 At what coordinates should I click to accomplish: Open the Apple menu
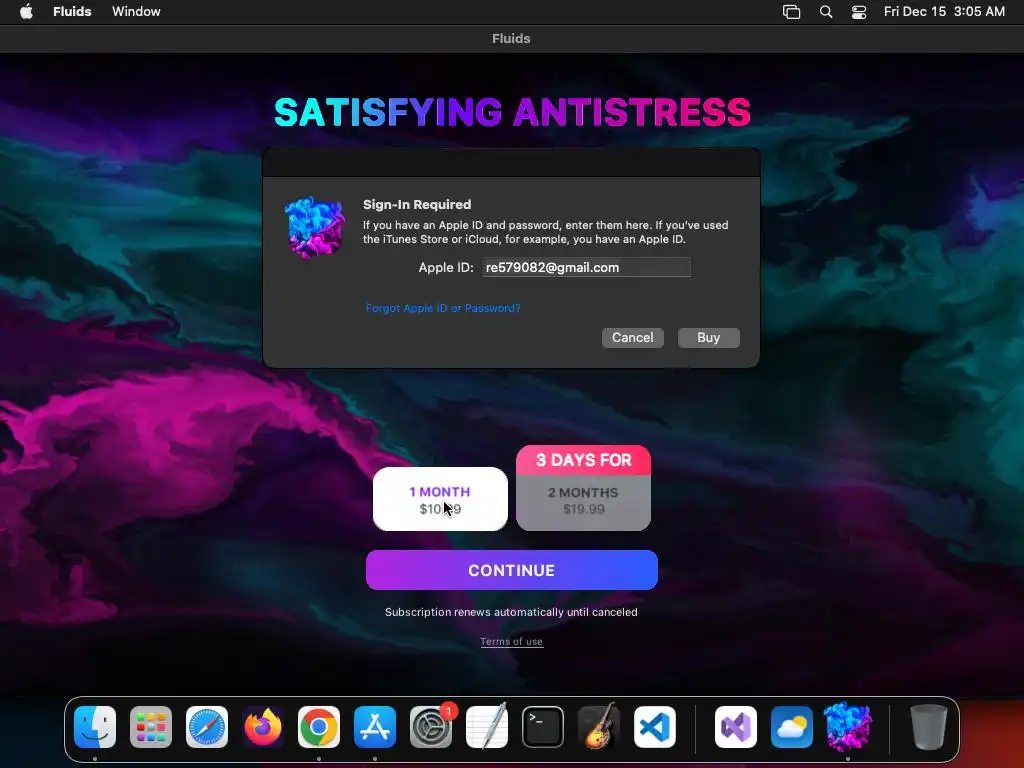26,12
